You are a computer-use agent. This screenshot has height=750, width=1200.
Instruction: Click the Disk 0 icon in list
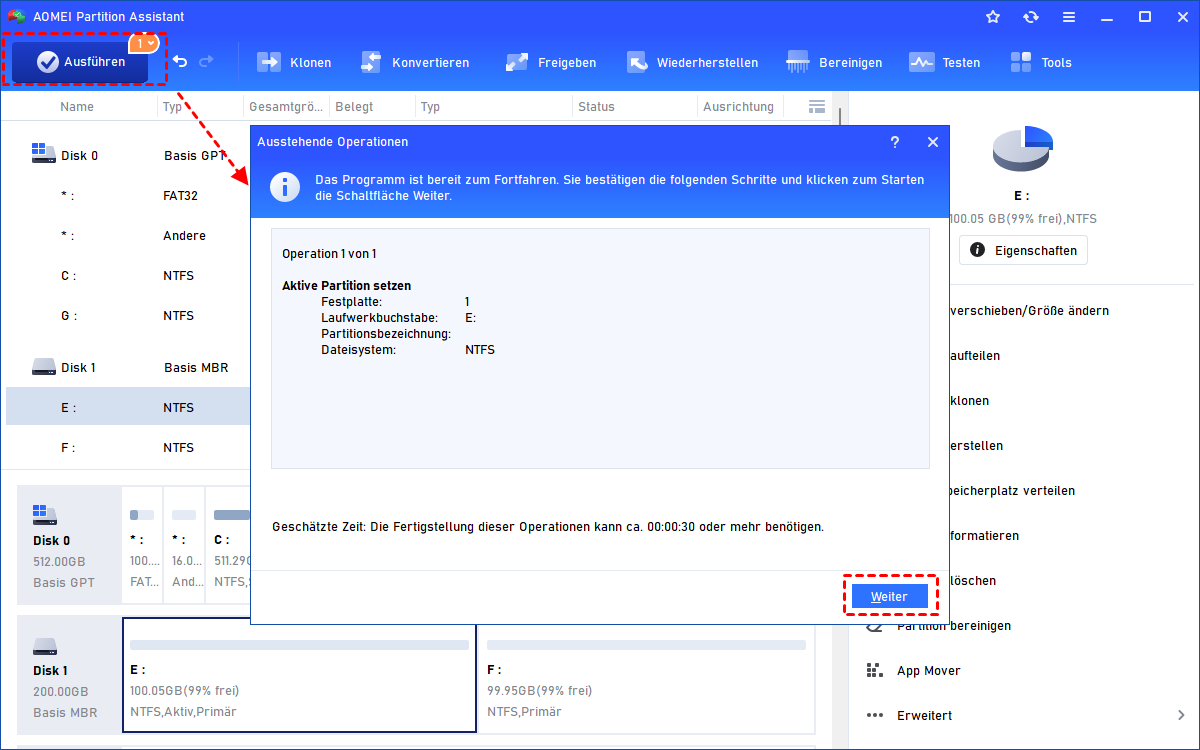pyautogui.click(x=43, y=155)
